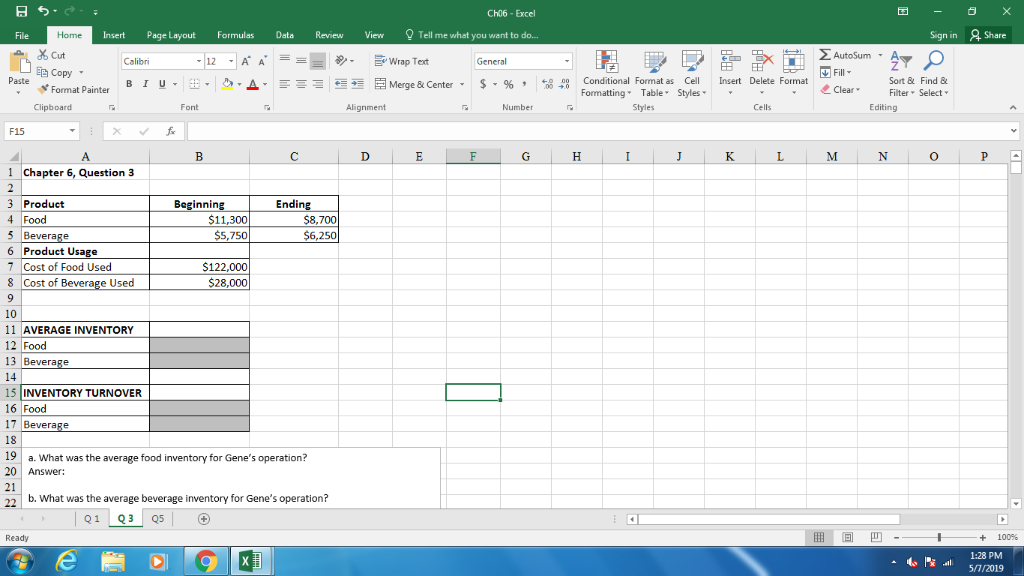
Task: Select the Q5 sheet tab
Action: 157,518
